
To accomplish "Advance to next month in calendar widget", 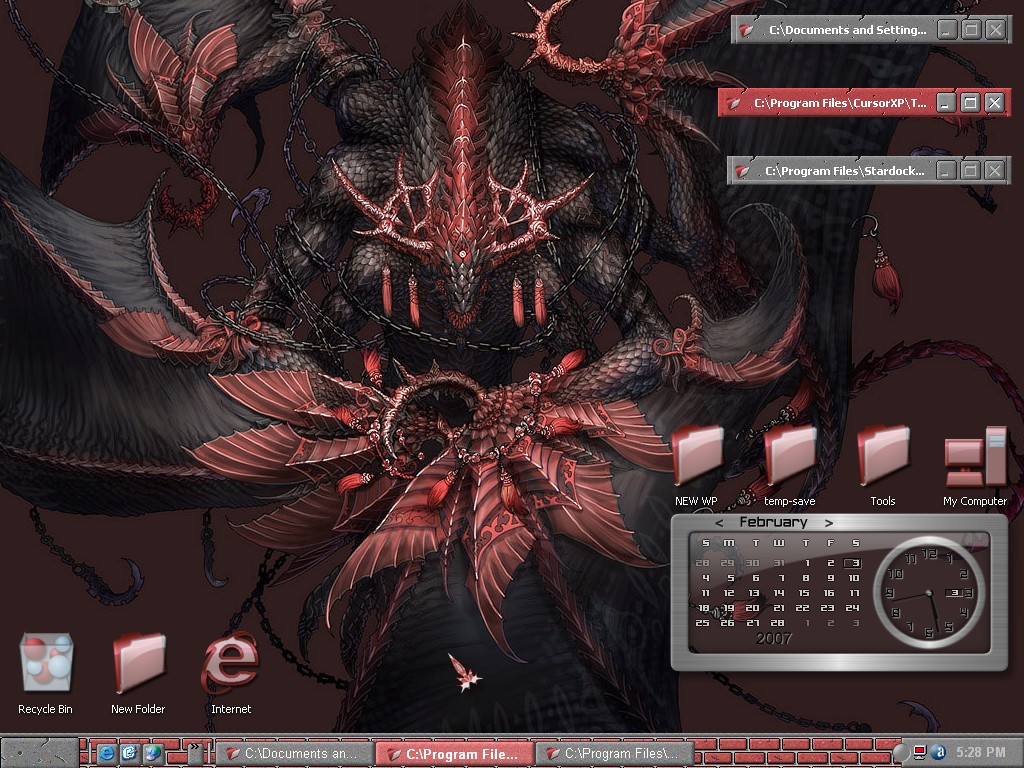I will pos(828,522).
